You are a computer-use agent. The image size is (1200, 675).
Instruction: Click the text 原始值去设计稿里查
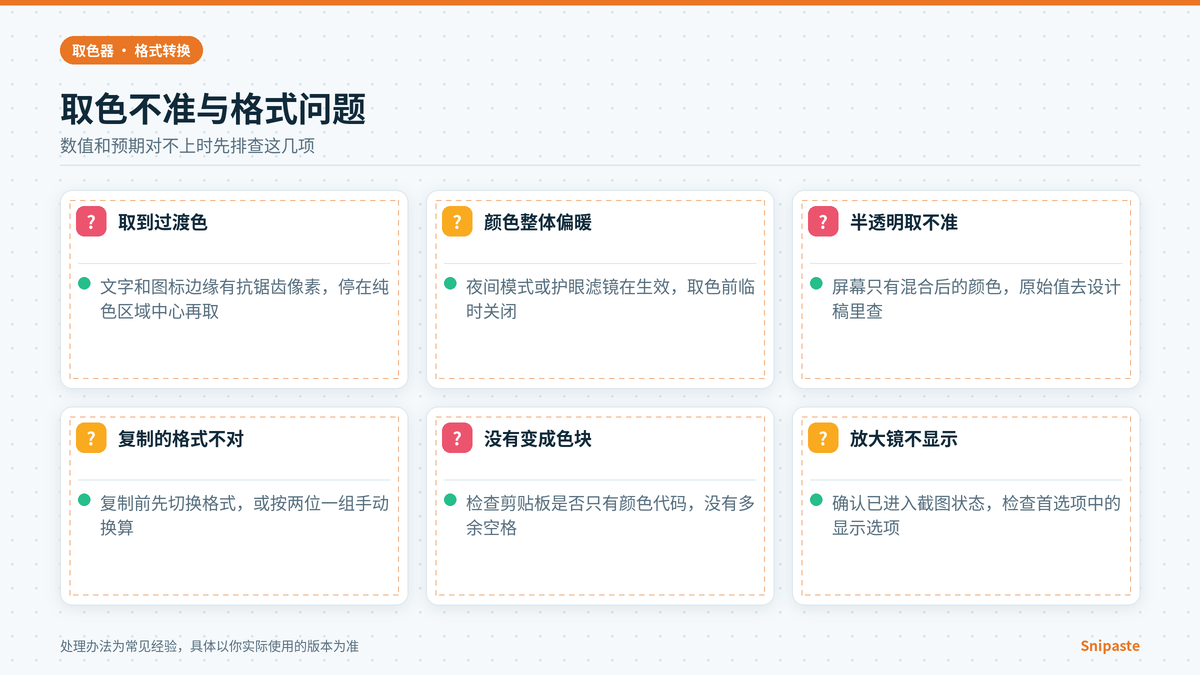(977, 299)
